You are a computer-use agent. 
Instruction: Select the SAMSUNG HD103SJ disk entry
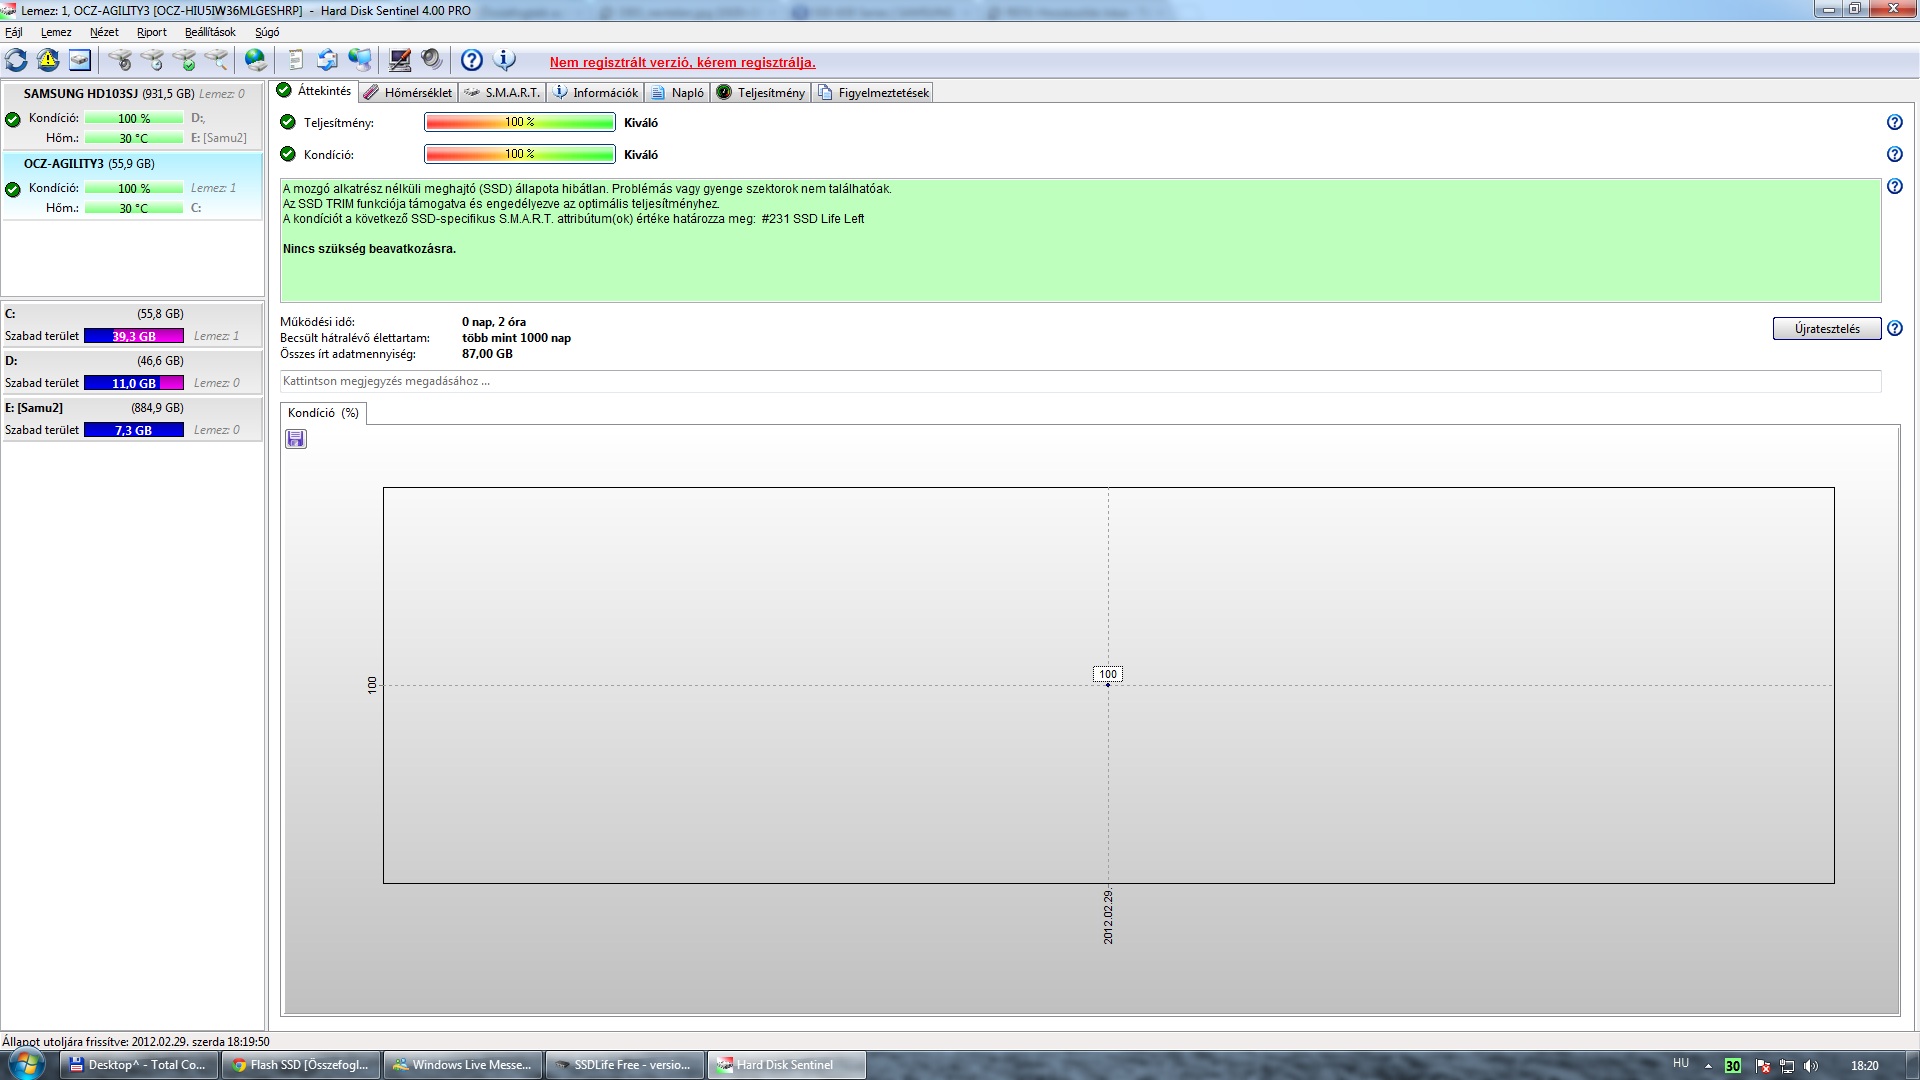pos(132,116)
